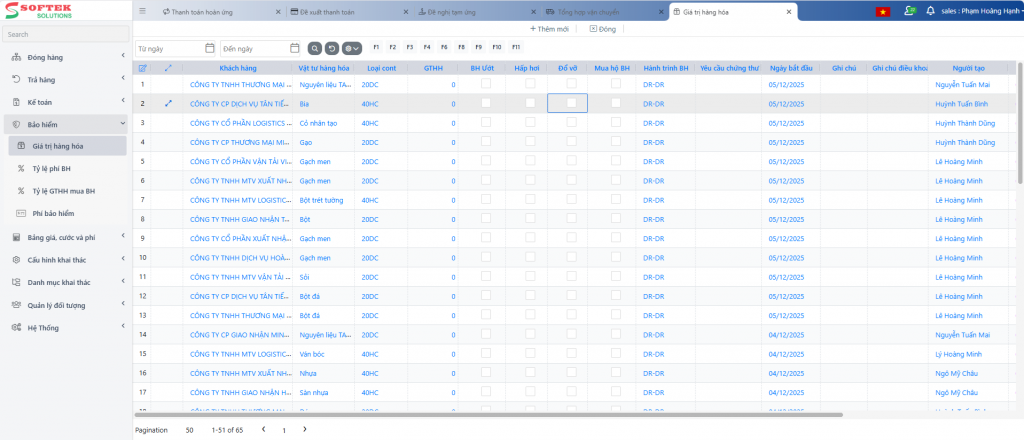Open the sales user account dropdown
Image resolution: width=1024 pixels, height=440 pixels.
tap(966, 12)
